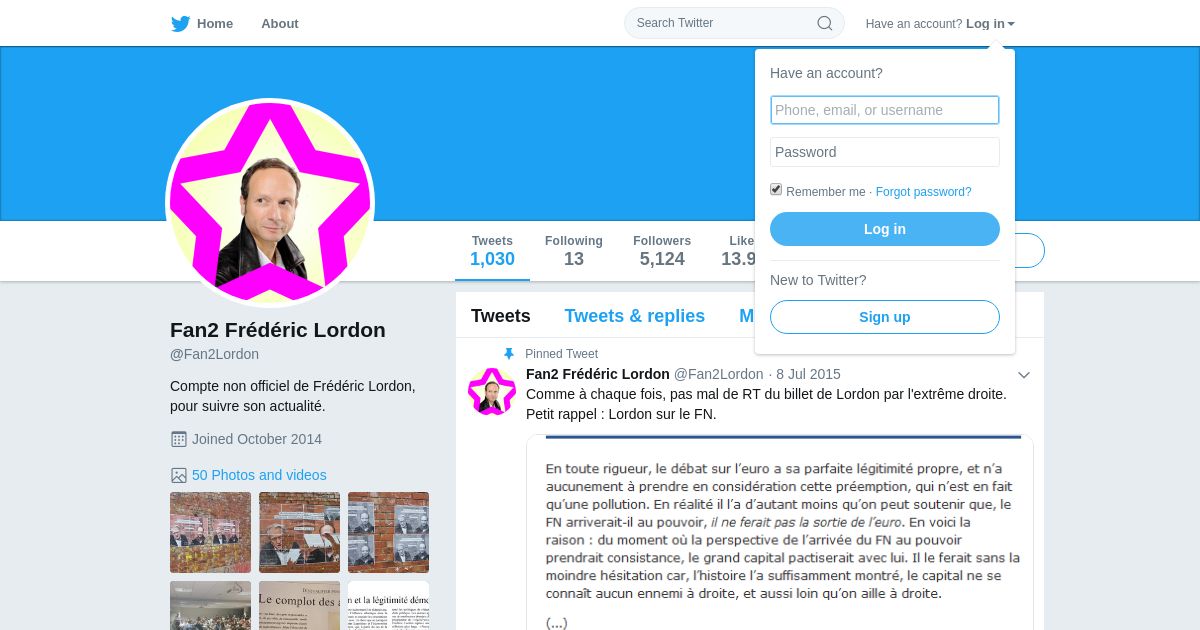The image size is (1200, 630).
Task: Click the Sign up button
Action: click(x=885, y=317)
